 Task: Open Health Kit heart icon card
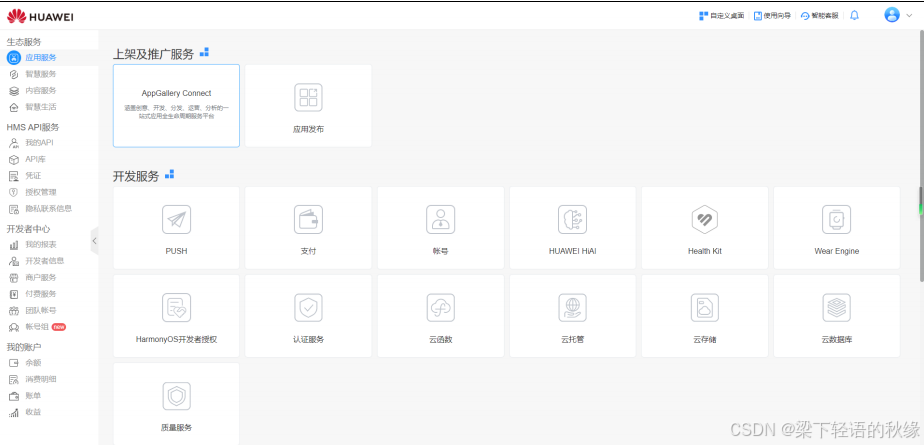tap(704, 228)
